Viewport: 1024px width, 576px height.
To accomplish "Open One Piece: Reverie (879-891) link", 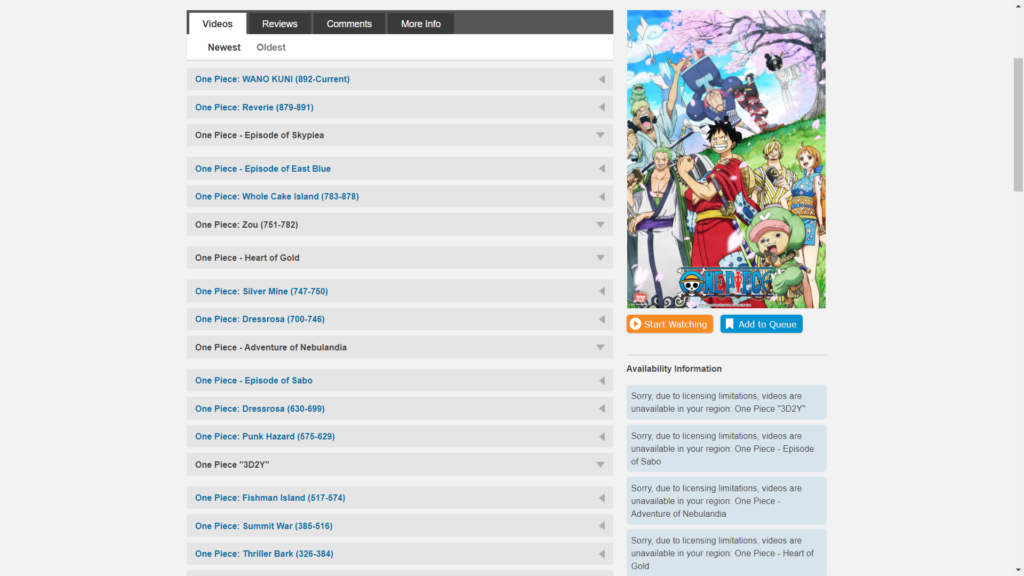I will [254, 107].
